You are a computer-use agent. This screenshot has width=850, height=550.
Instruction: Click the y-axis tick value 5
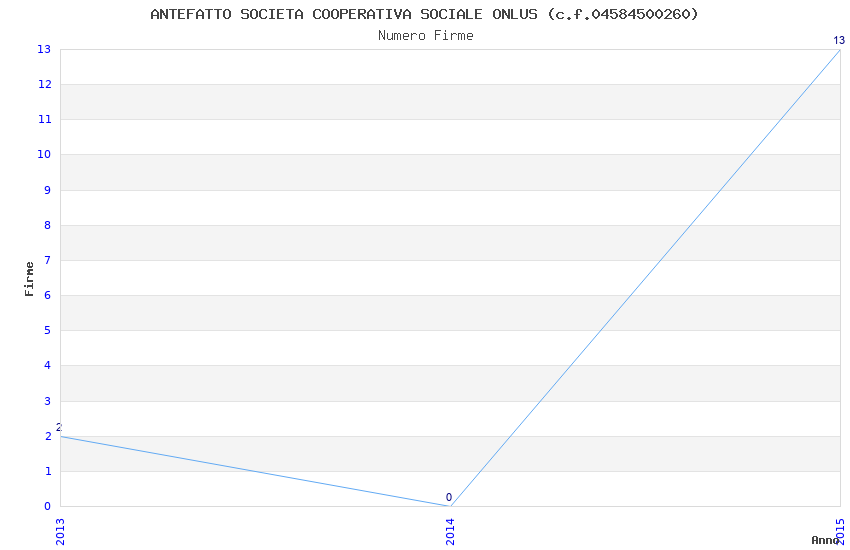click(x=48, y=331)
